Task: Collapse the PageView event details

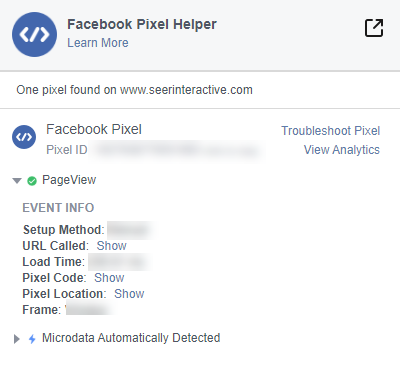Action: click(x=17, y=181)
